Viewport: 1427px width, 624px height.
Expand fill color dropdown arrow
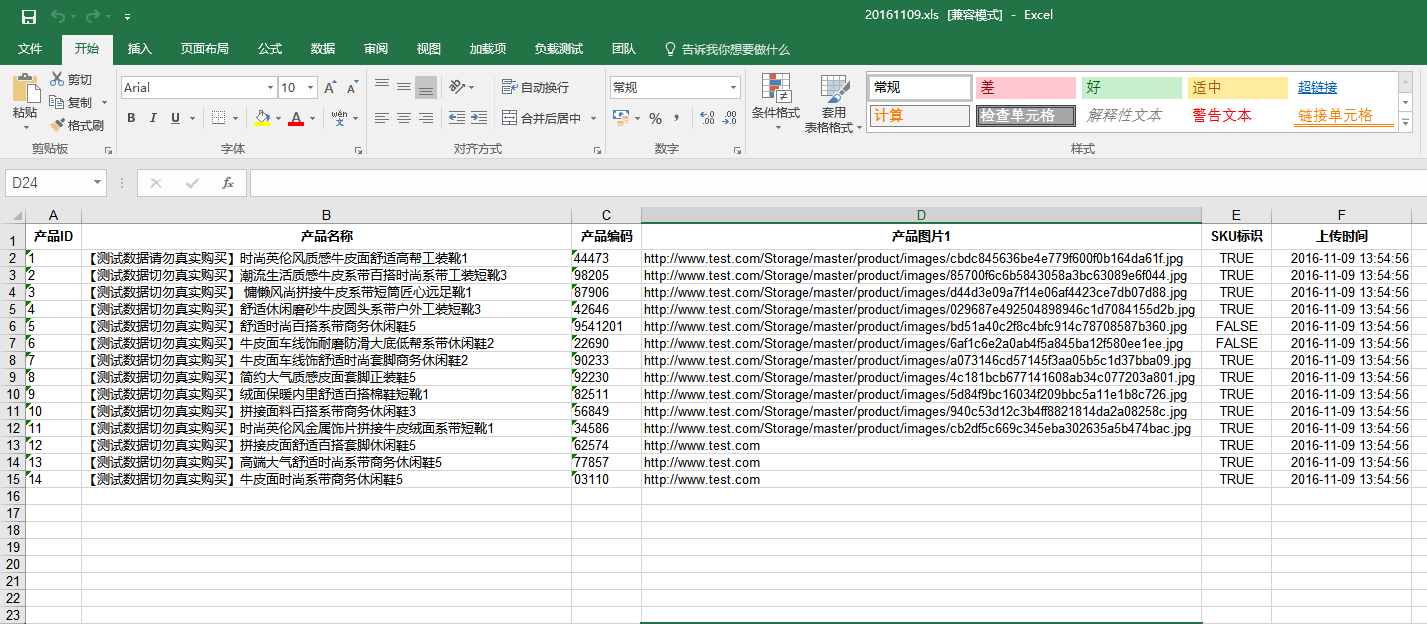[x=276, y=118]
